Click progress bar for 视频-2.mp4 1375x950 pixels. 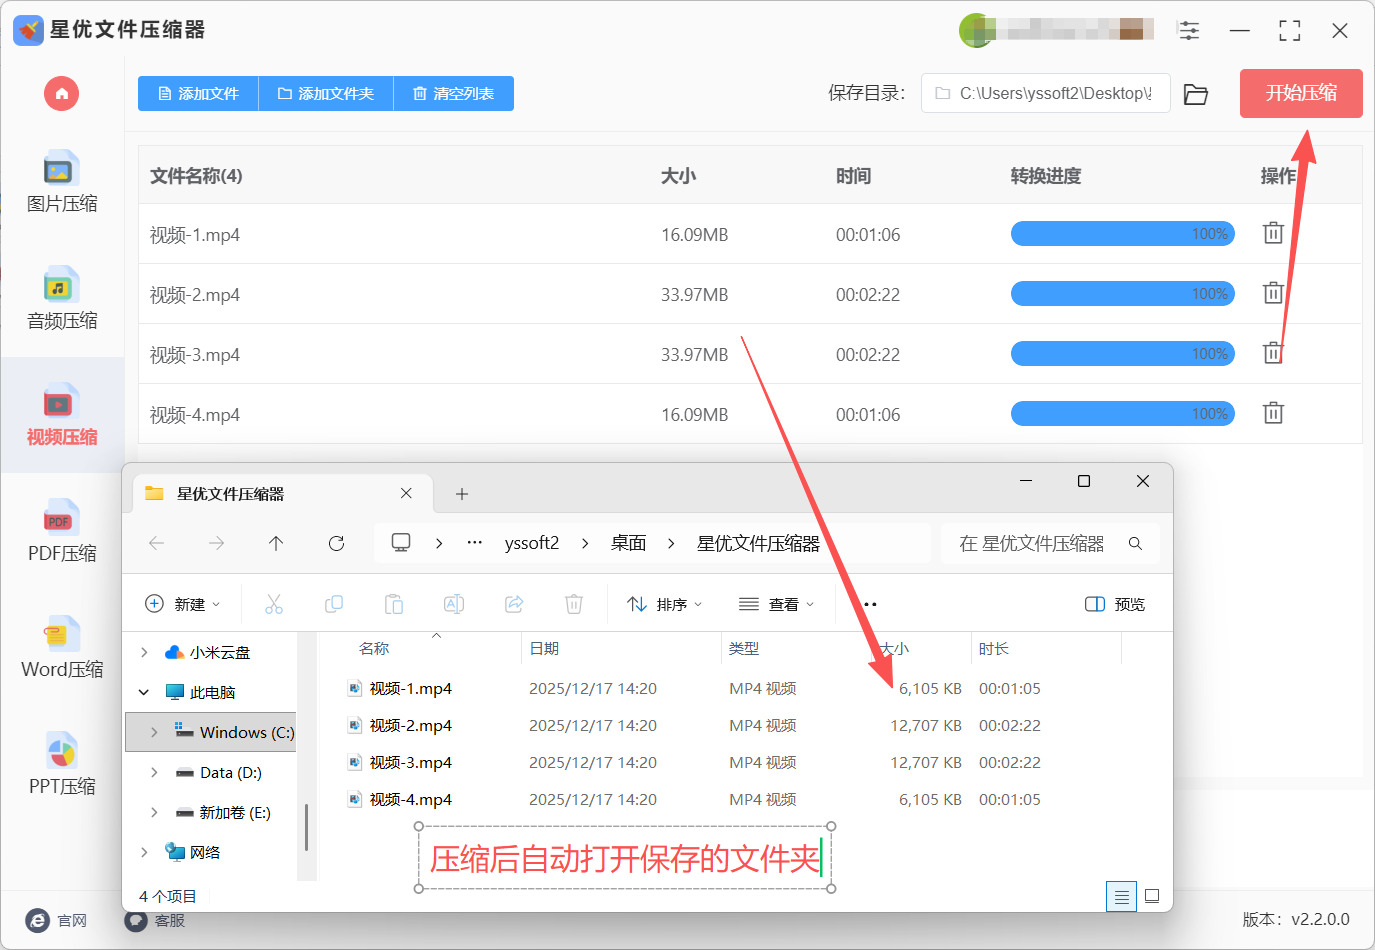coord(1123,294)
